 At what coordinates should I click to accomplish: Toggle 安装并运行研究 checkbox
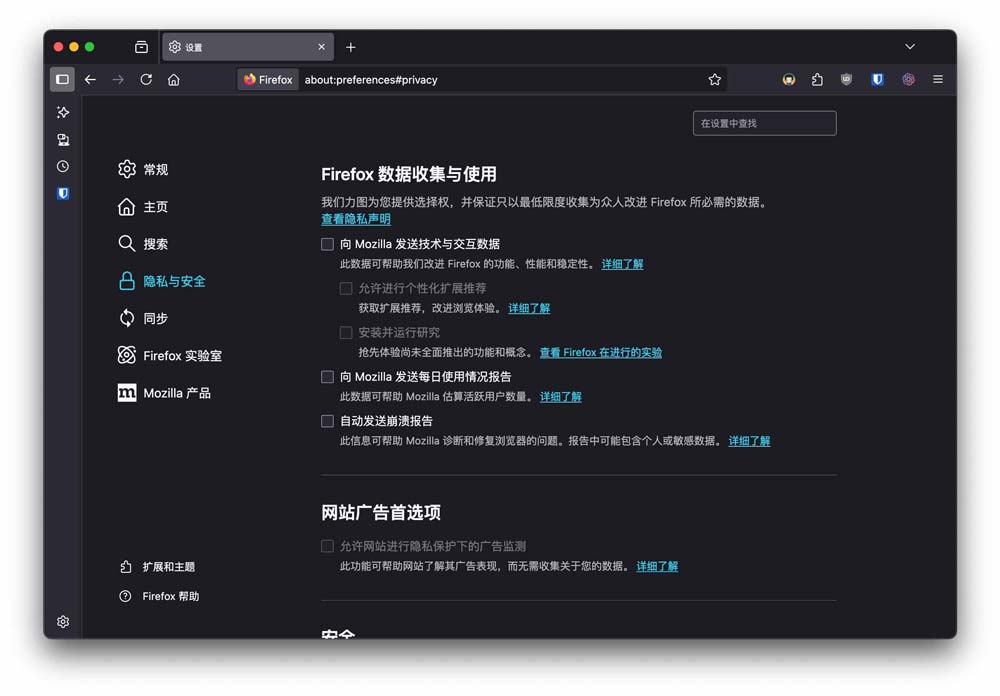(346, 332)
